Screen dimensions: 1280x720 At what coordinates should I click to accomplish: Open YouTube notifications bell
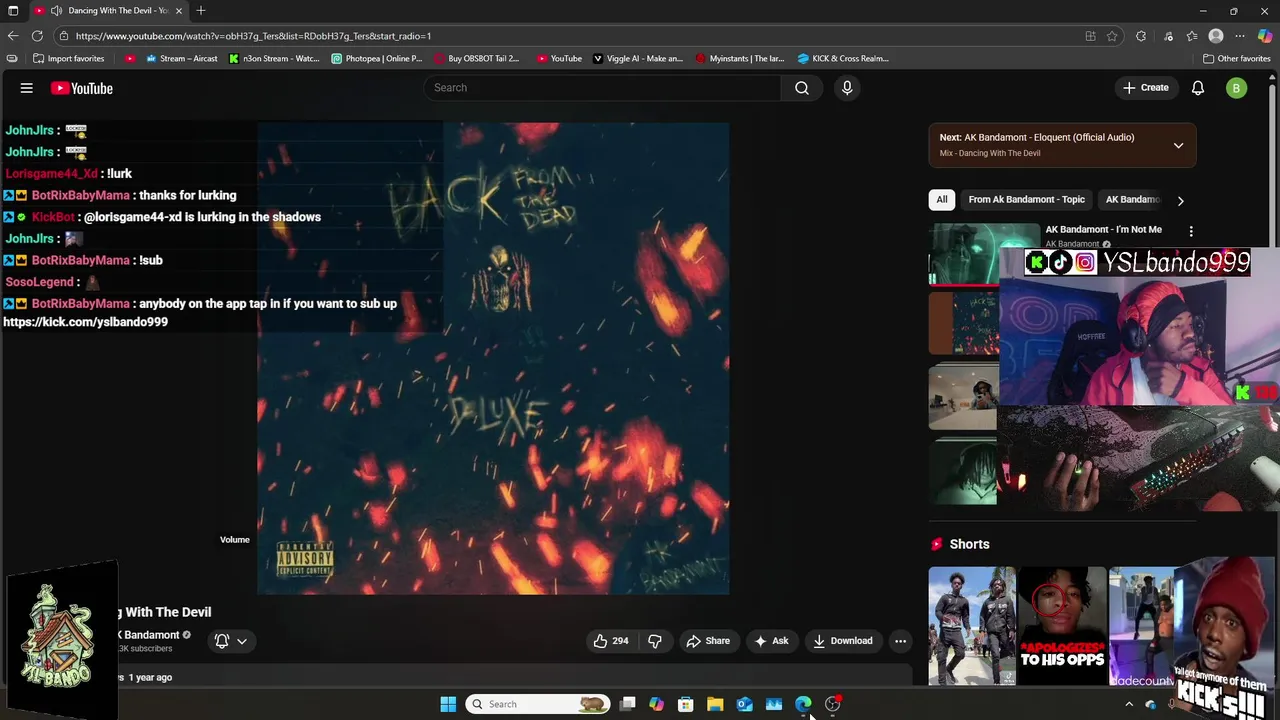pos(1198,88)
